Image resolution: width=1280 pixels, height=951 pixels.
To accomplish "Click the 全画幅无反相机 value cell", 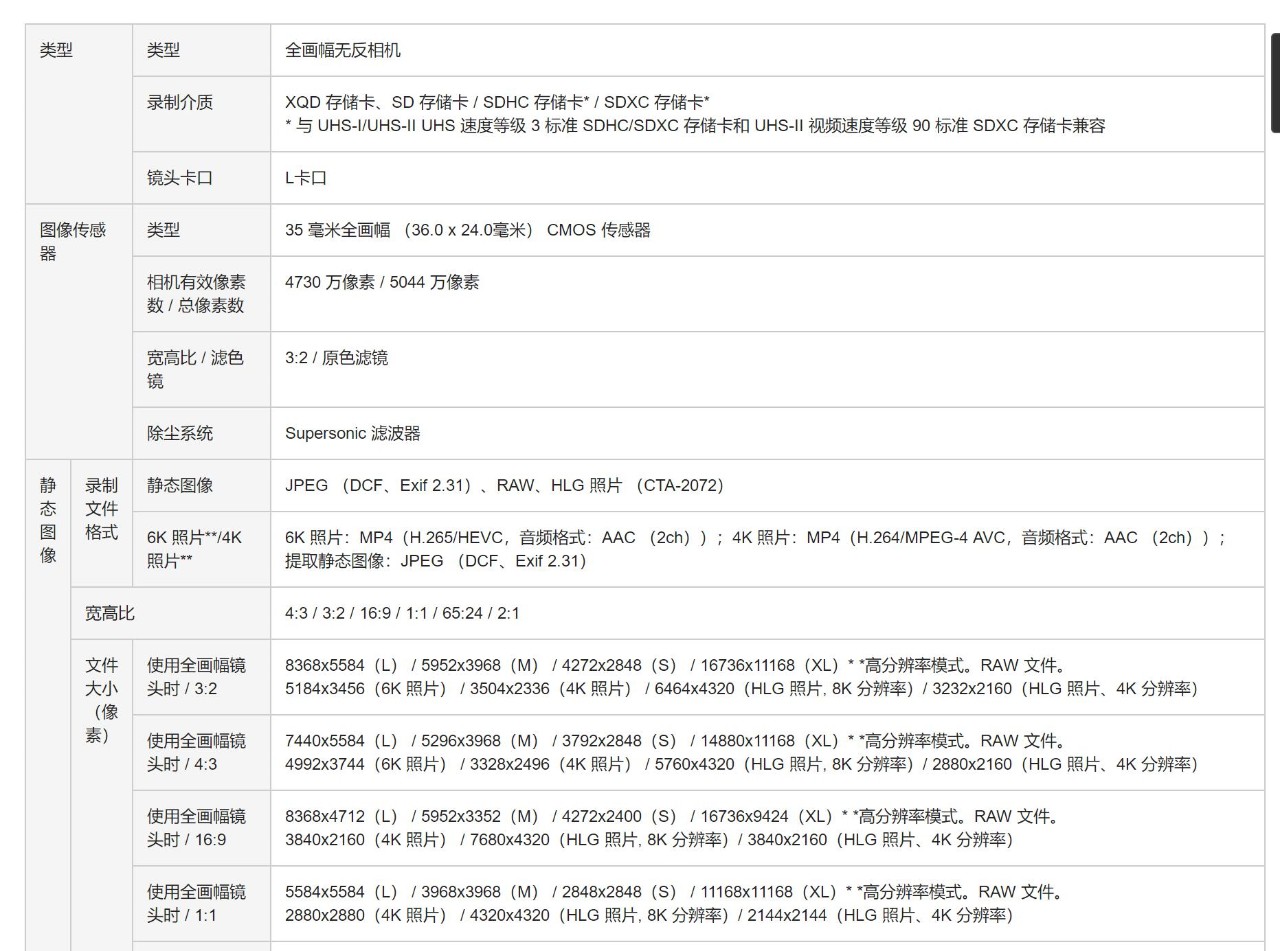I will (343, 50).
